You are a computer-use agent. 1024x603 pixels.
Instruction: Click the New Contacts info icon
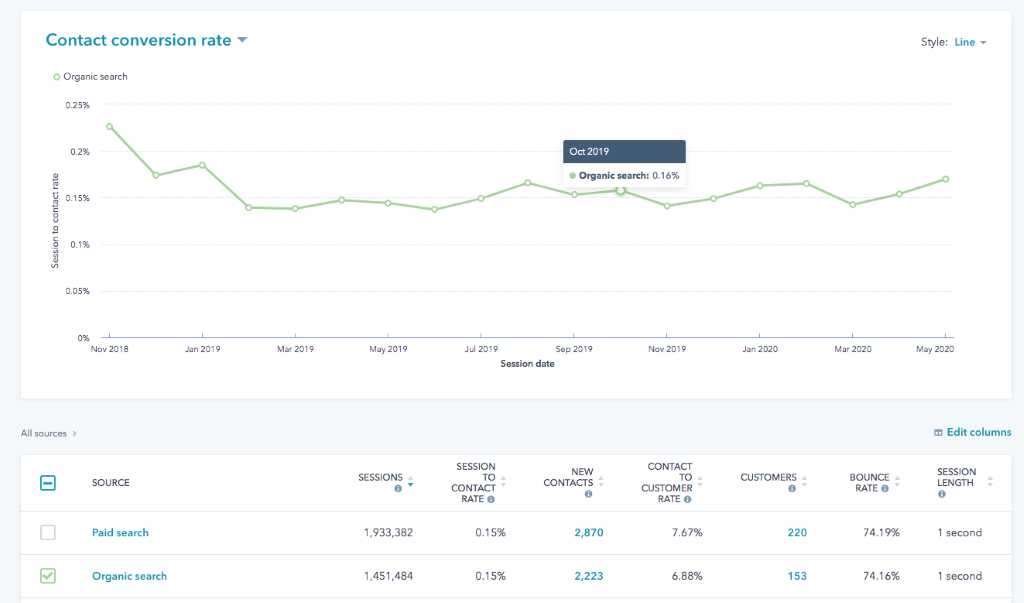tap(588, 494)
